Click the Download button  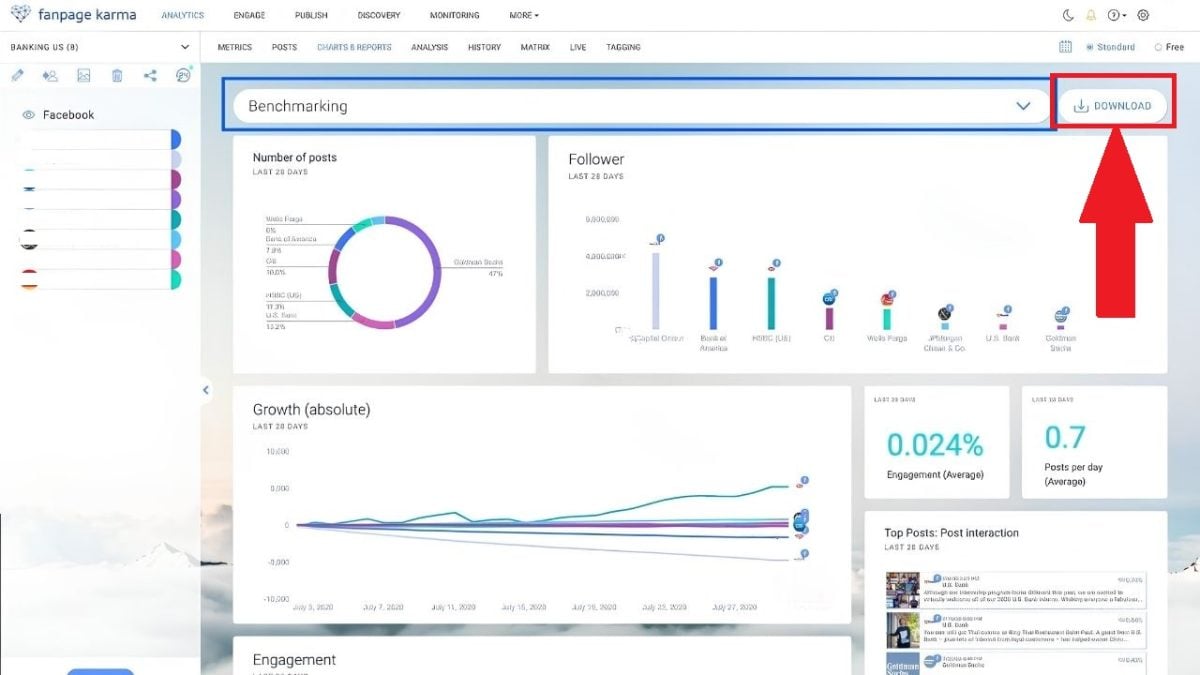pos(1112,106)
